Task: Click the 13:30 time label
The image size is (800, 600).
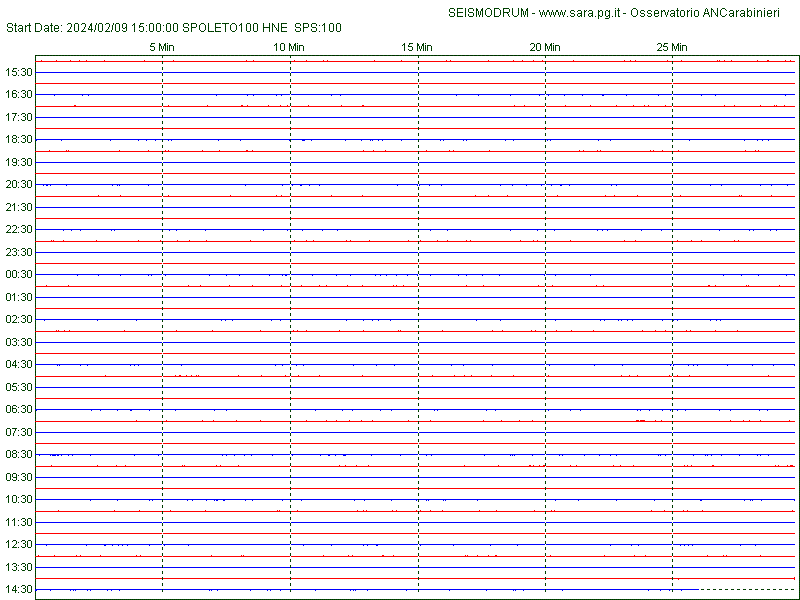Action: [19, 567]
